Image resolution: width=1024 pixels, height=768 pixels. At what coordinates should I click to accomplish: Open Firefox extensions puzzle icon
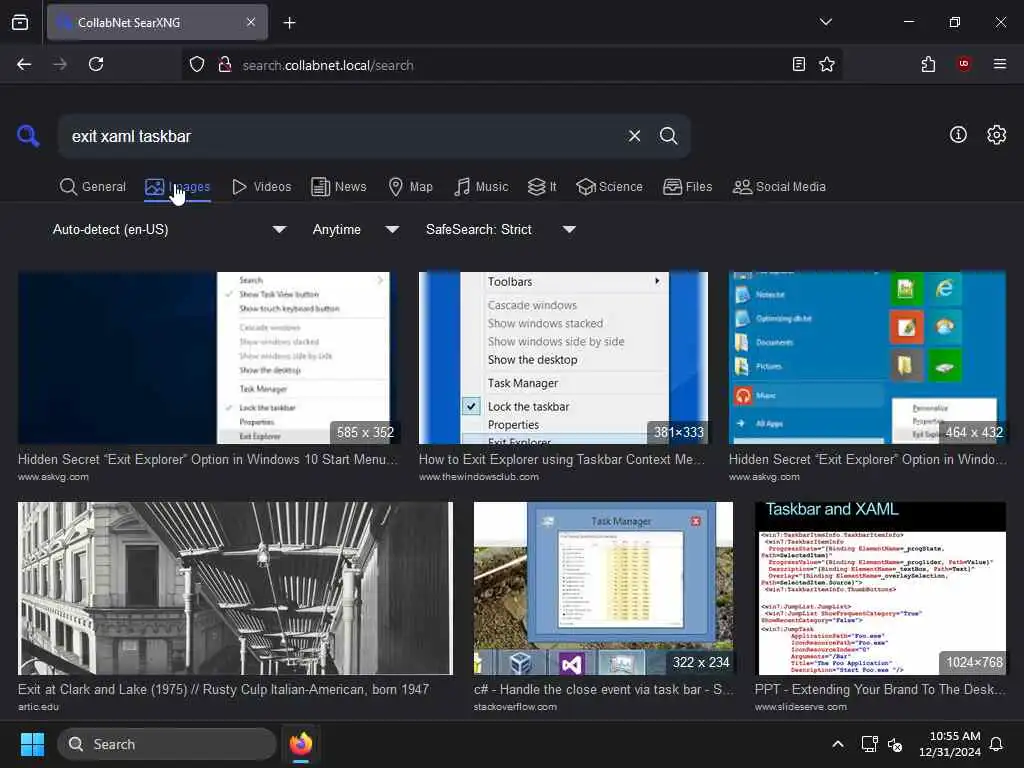point(928,64)
